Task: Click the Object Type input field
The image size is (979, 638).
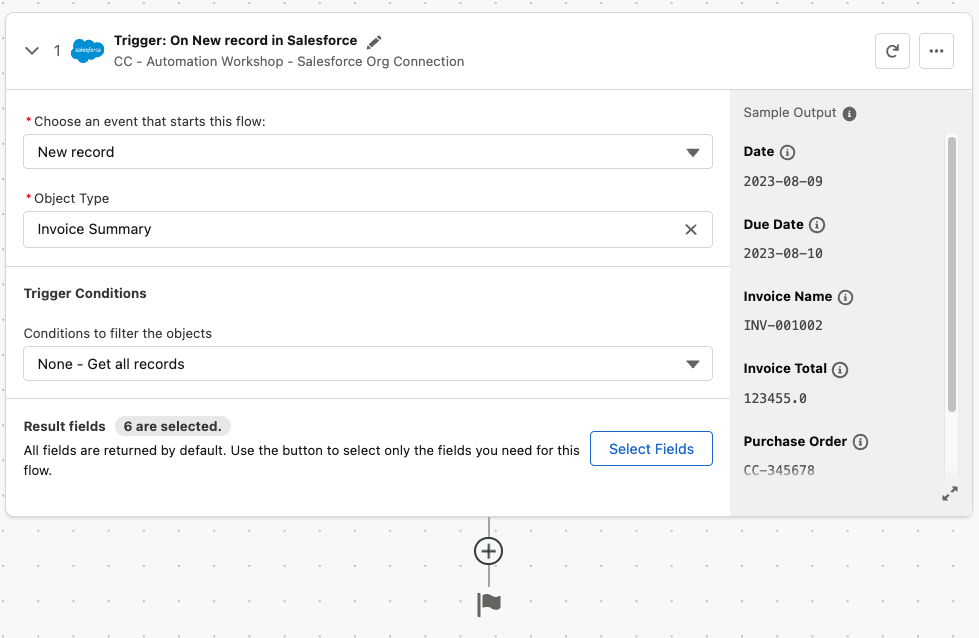Action: tap(350, 229)
